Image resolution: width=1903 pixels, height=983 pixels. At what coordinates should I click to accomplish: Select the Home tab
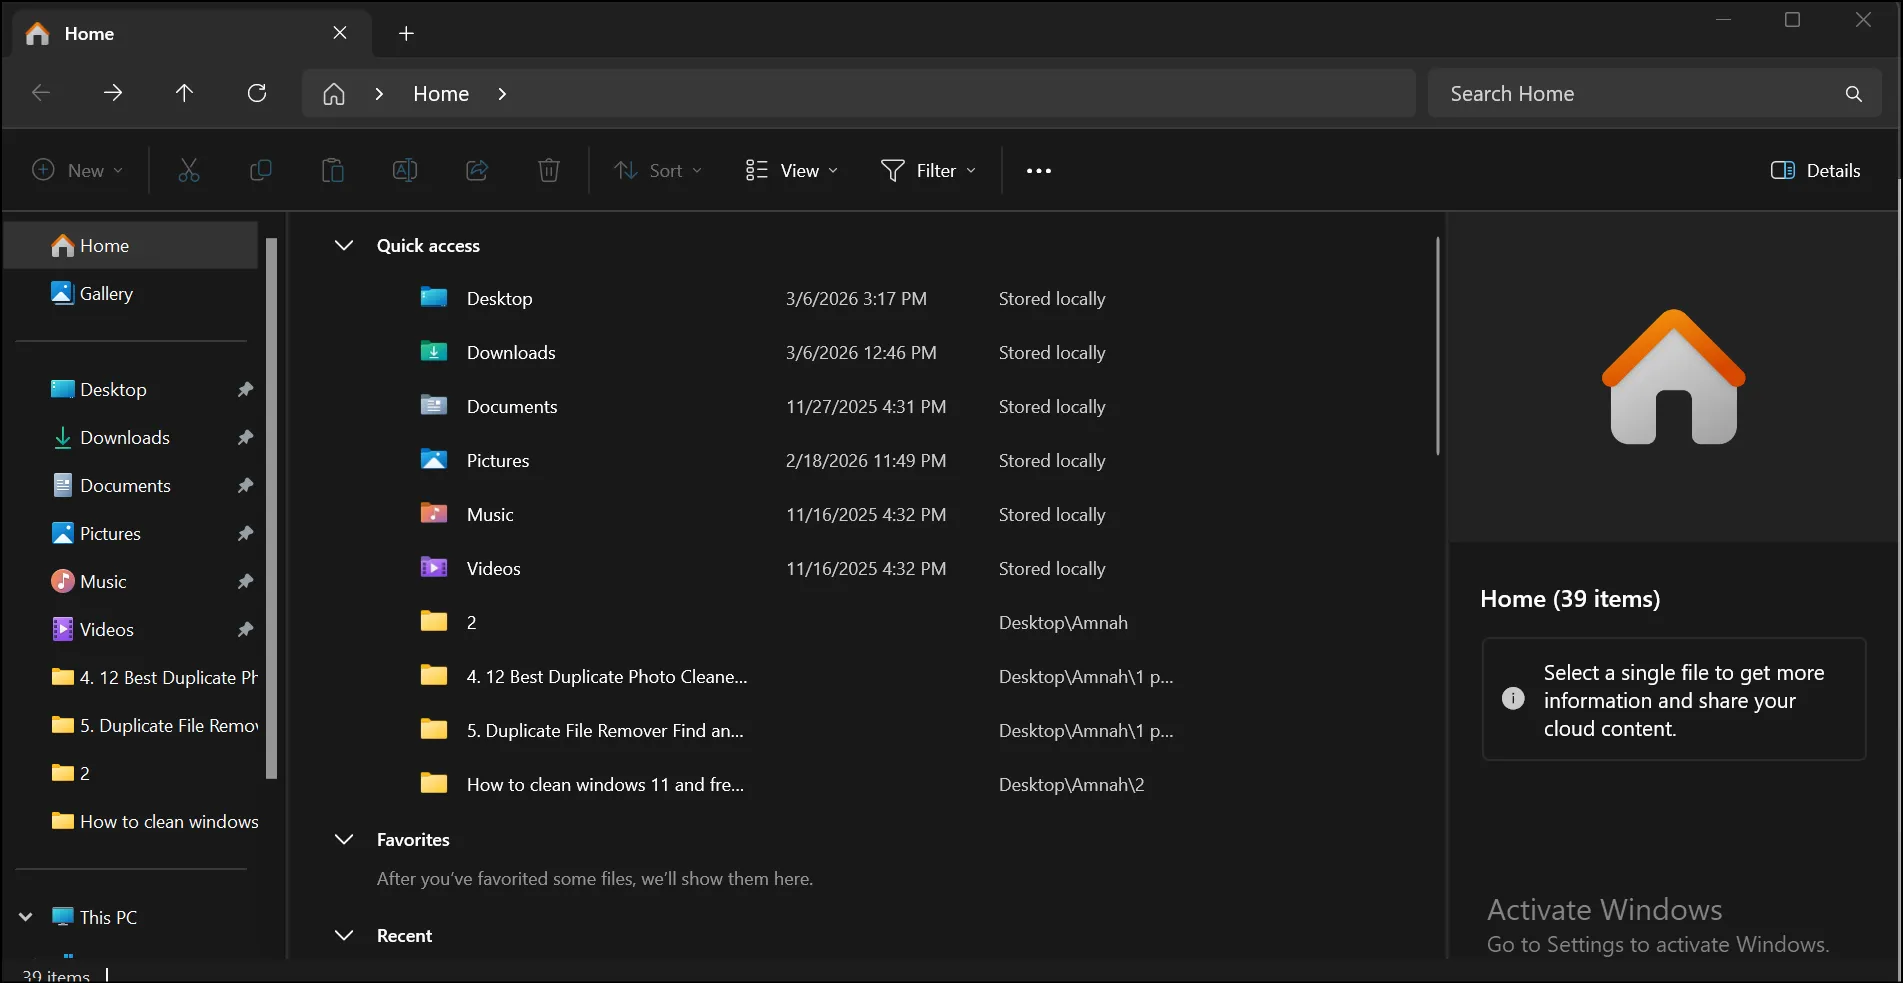click(88, 33)
